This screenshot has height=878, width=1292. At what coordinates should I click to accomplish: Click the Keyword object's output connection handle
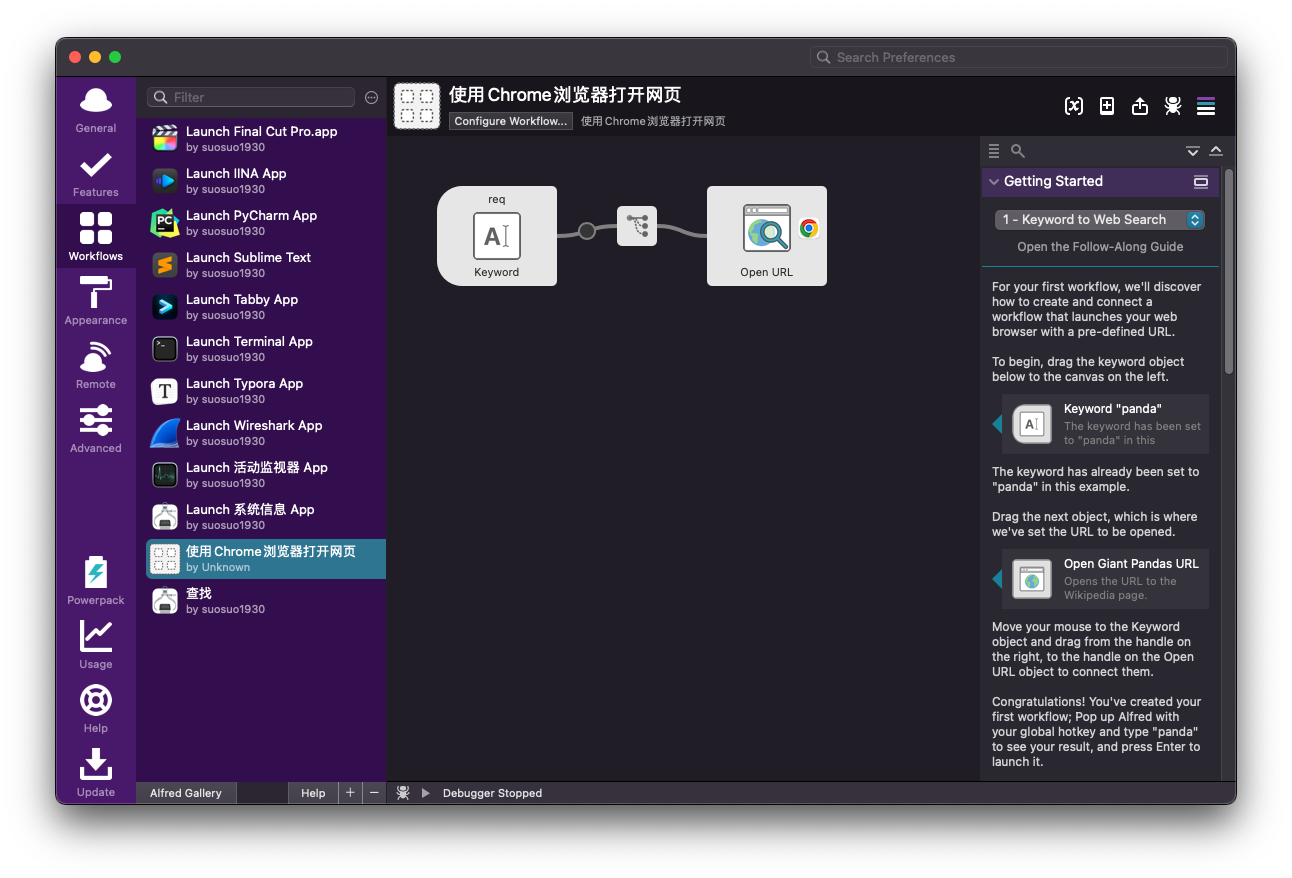click(x=587, y=231)
